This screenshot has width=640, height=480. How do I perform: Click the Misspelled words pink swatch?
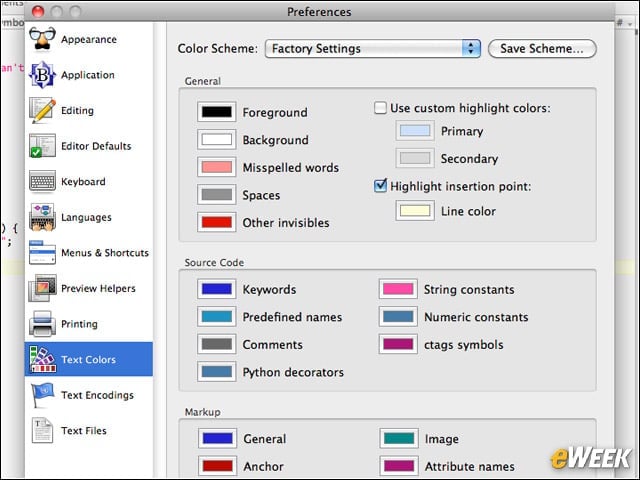217,167
